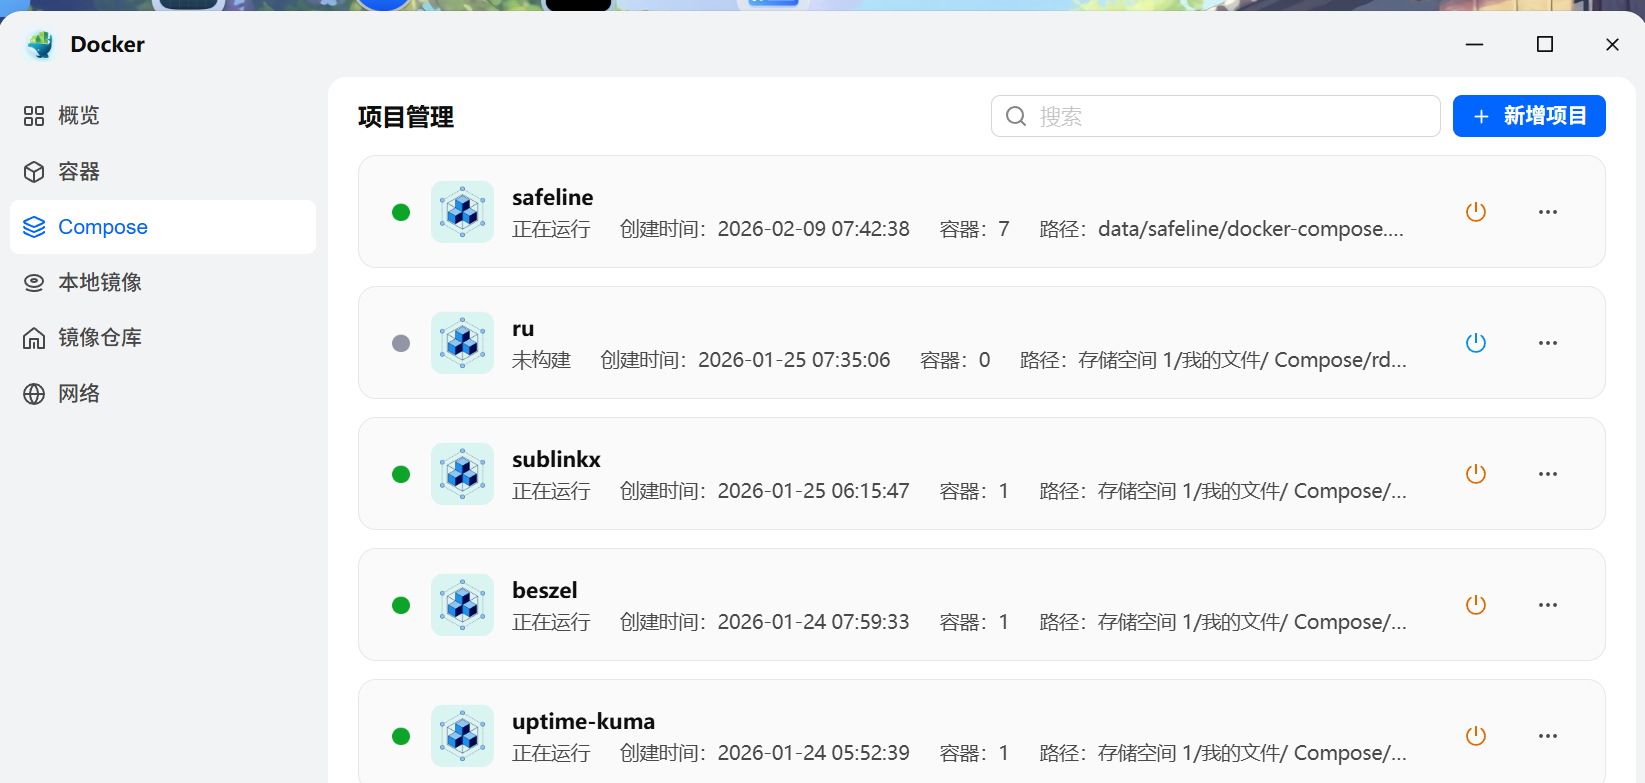This screenshot has height=783, width=1645.
Task: Click the Compose layers icon
Action: point(34,227)
